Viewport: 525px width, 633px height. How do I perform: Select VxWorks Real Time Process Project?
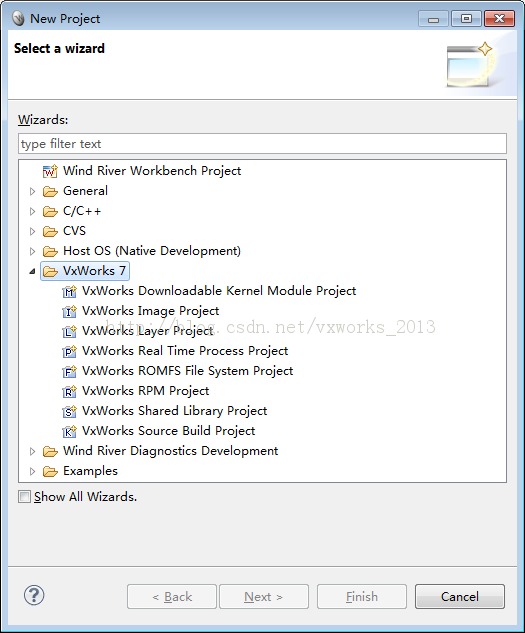coord(185,351)
